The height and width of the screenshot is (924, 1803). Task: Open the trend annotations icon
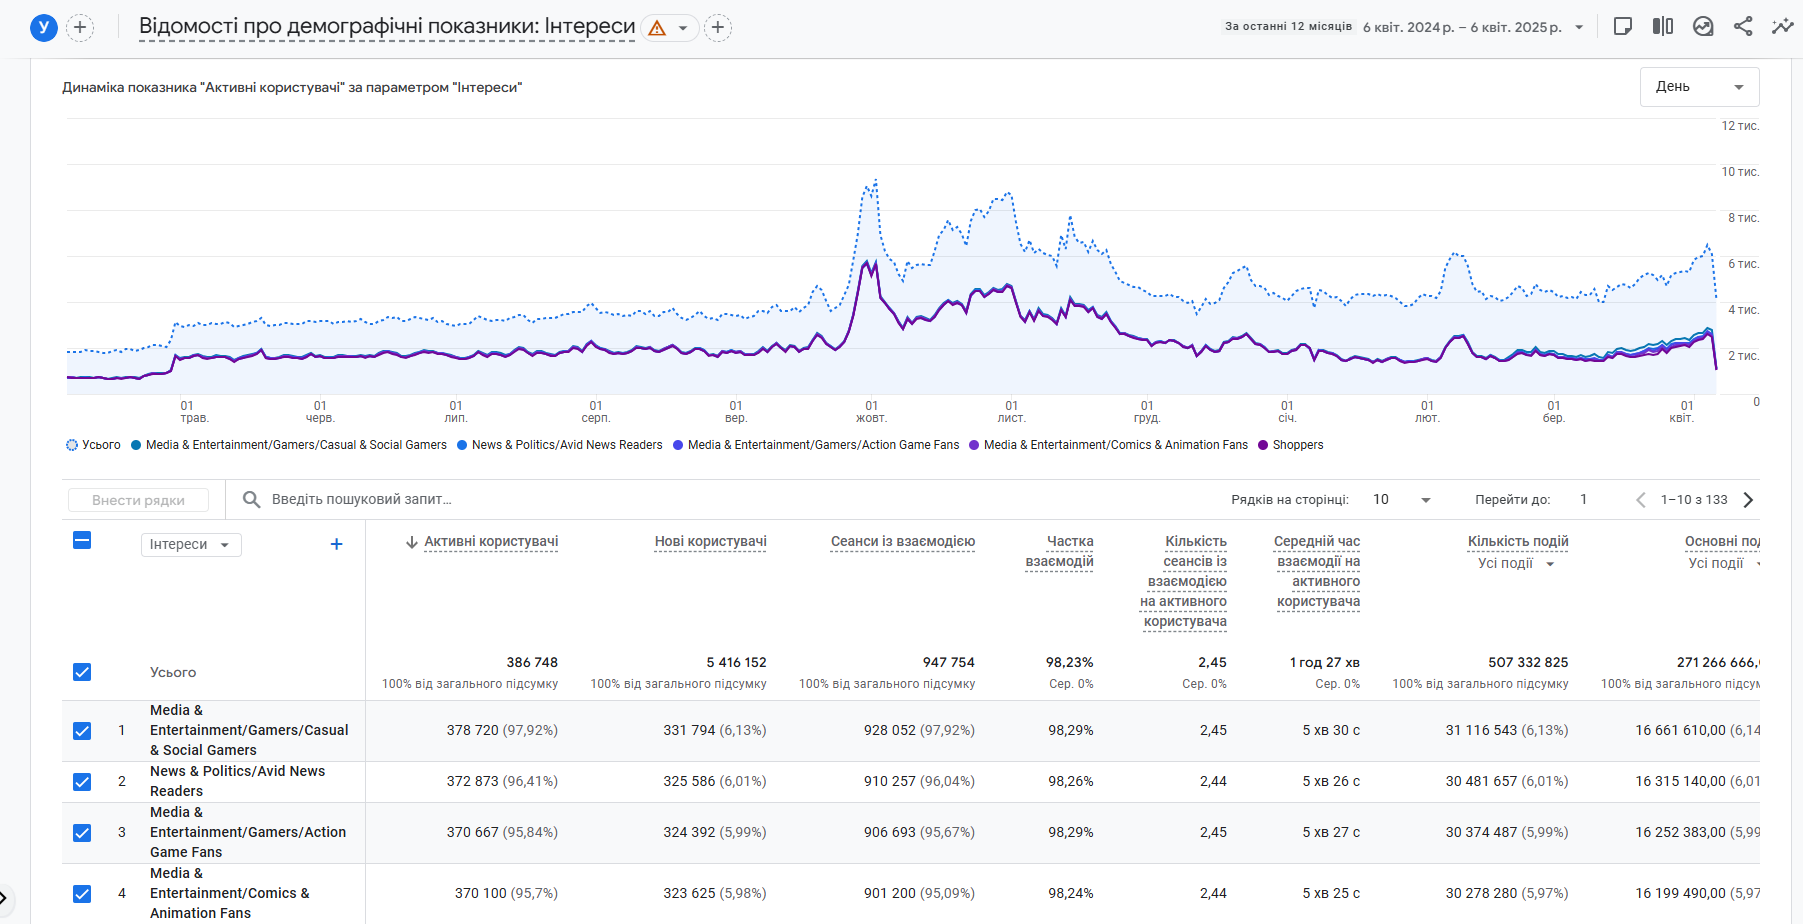pyautogui.click(x=1703, y=27)
